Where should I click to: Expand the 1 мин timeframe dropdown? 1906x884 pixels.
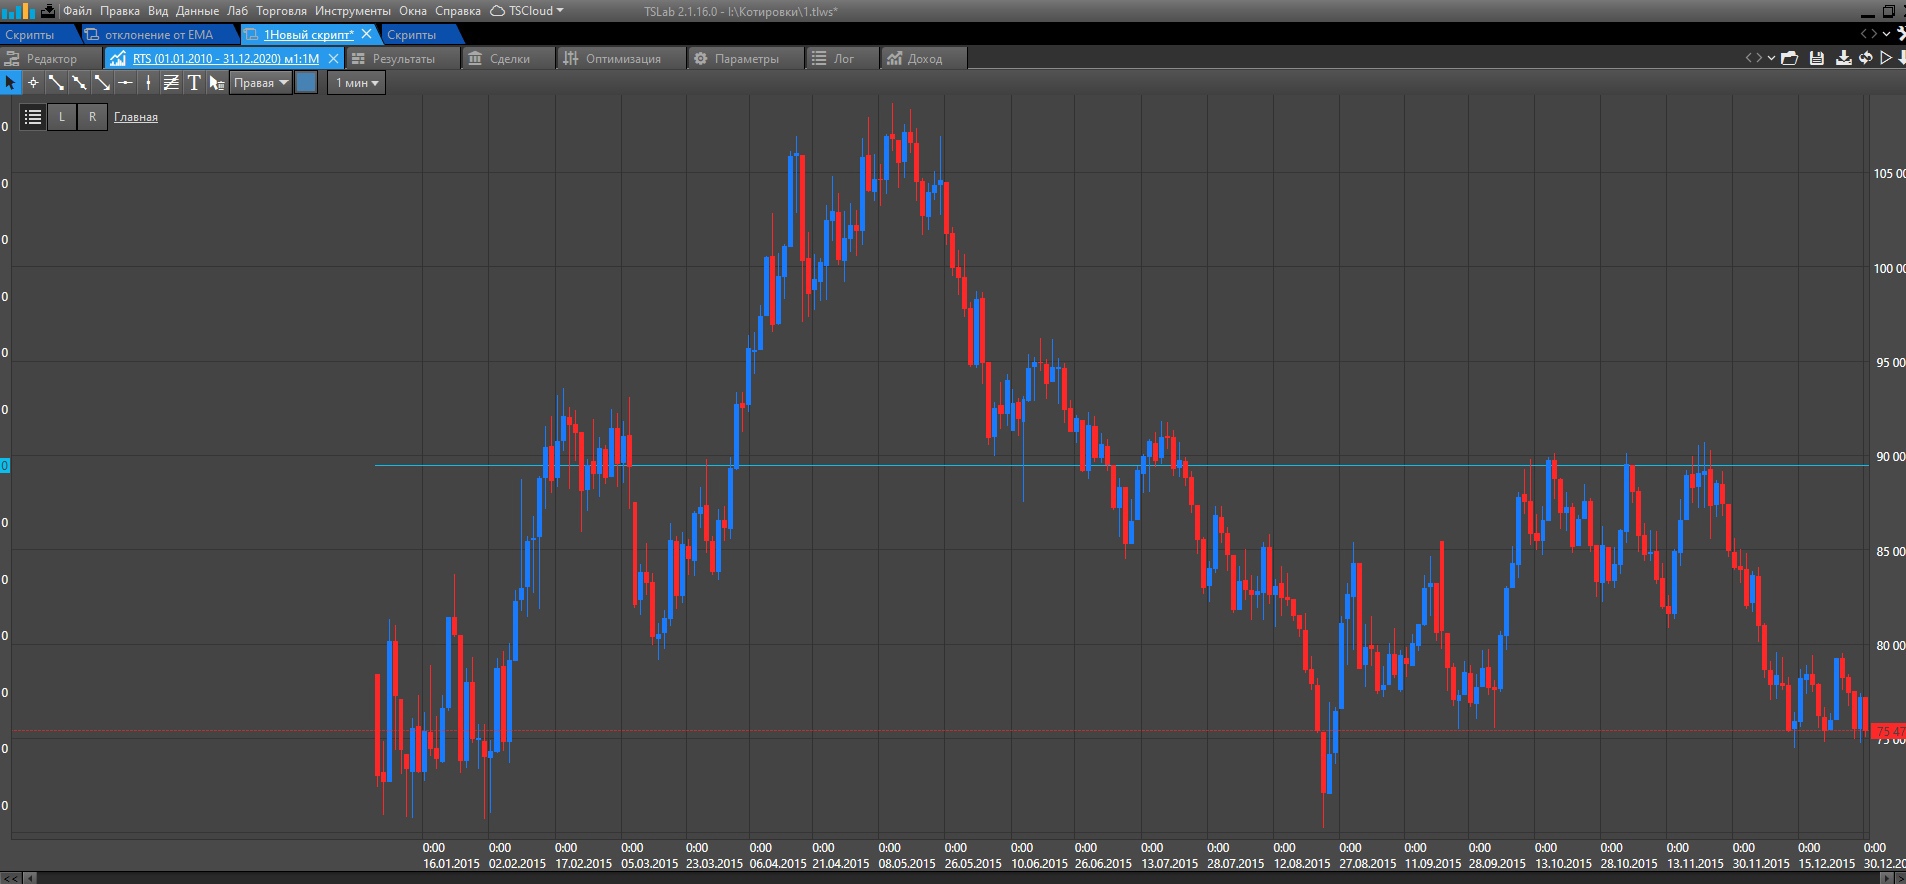pyautogui.click(x=357, y=83)
